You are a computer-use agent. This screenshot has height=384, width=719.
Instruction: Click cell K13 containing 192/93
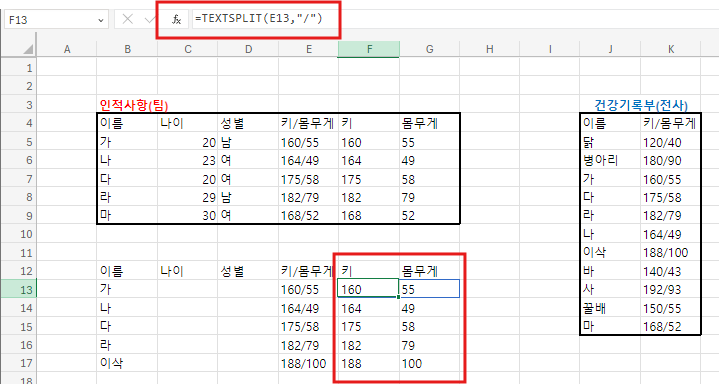click(x=671, y=289)
